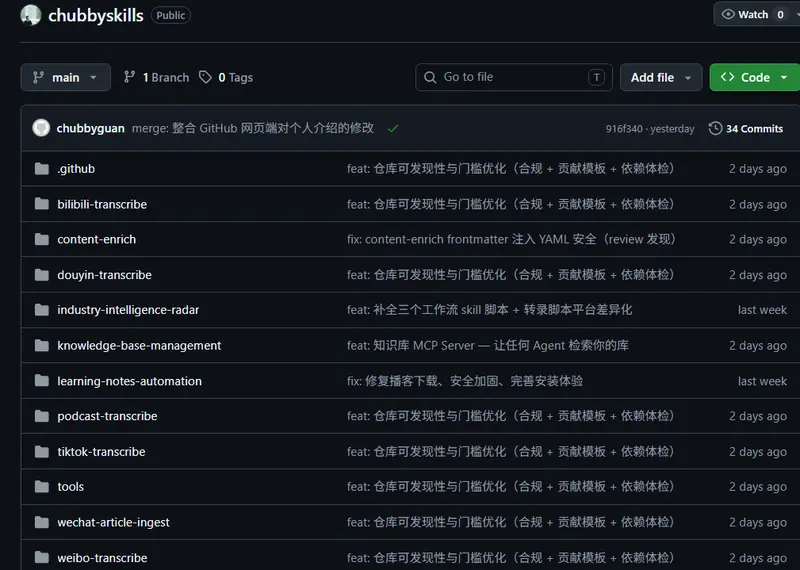Focus the Go to file search field
Viewport: 800px width, 570px height.
coord(514,77)
